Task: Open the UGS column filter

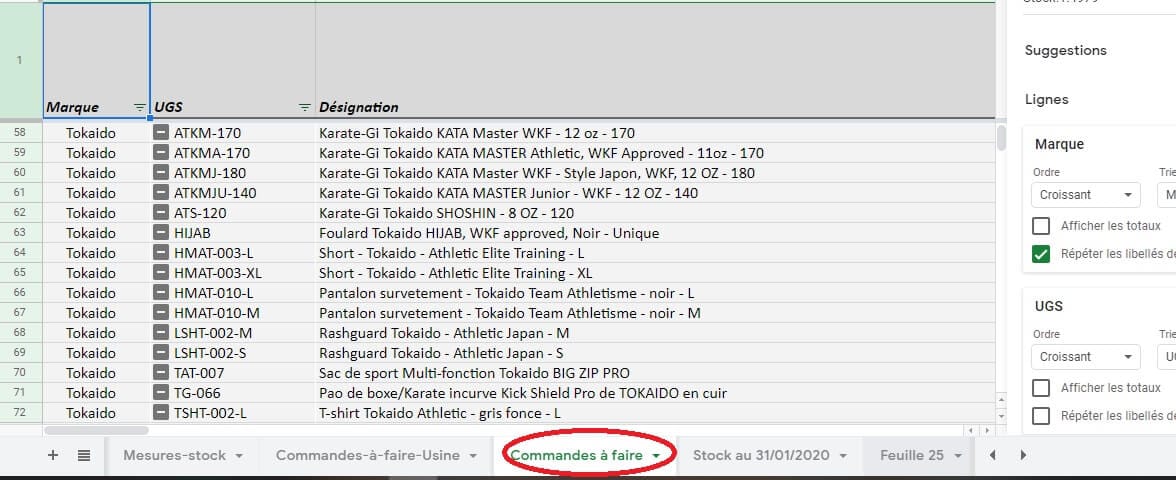Action: 304,107
